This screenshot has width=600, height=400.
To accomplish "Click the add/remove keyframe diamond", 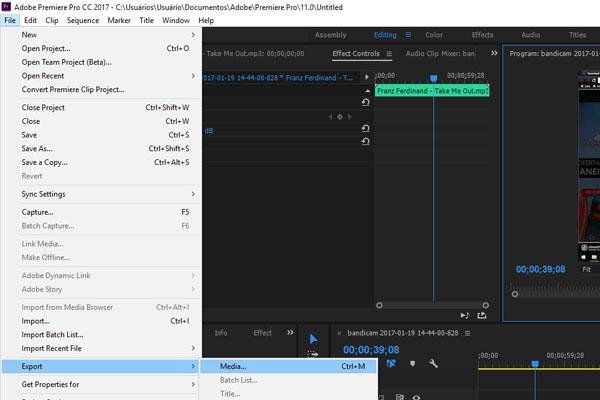I will 340,117.
